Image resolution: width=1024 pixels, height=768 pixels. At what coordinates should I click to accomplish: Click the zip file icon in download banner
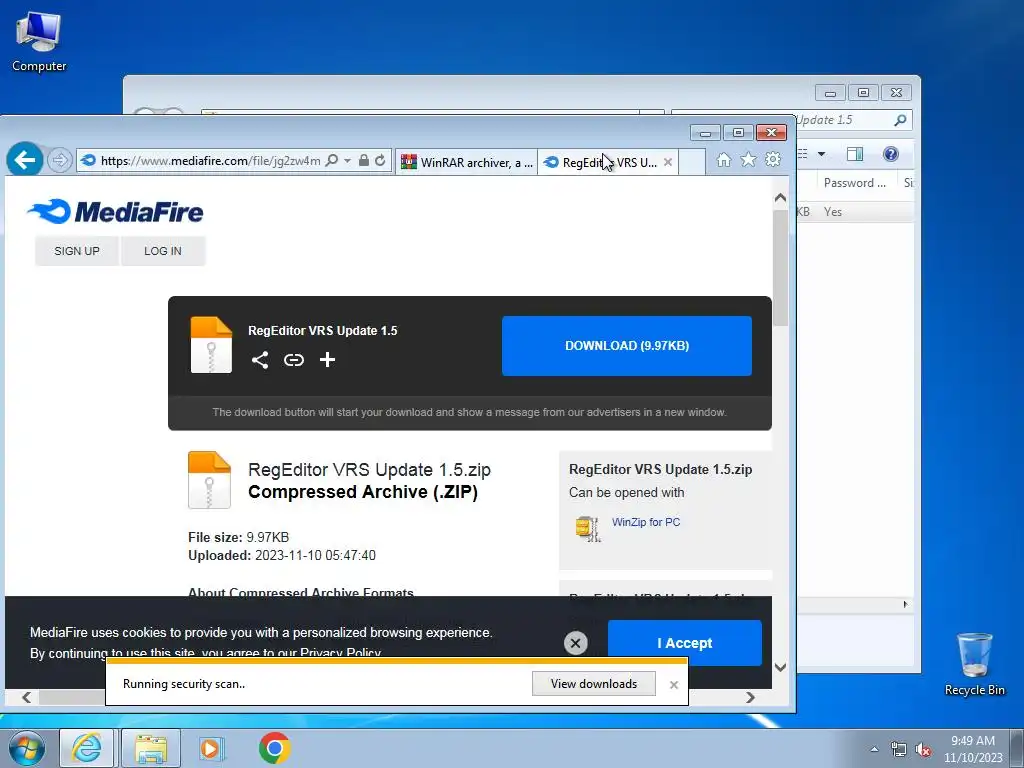(x=211, y=345)
